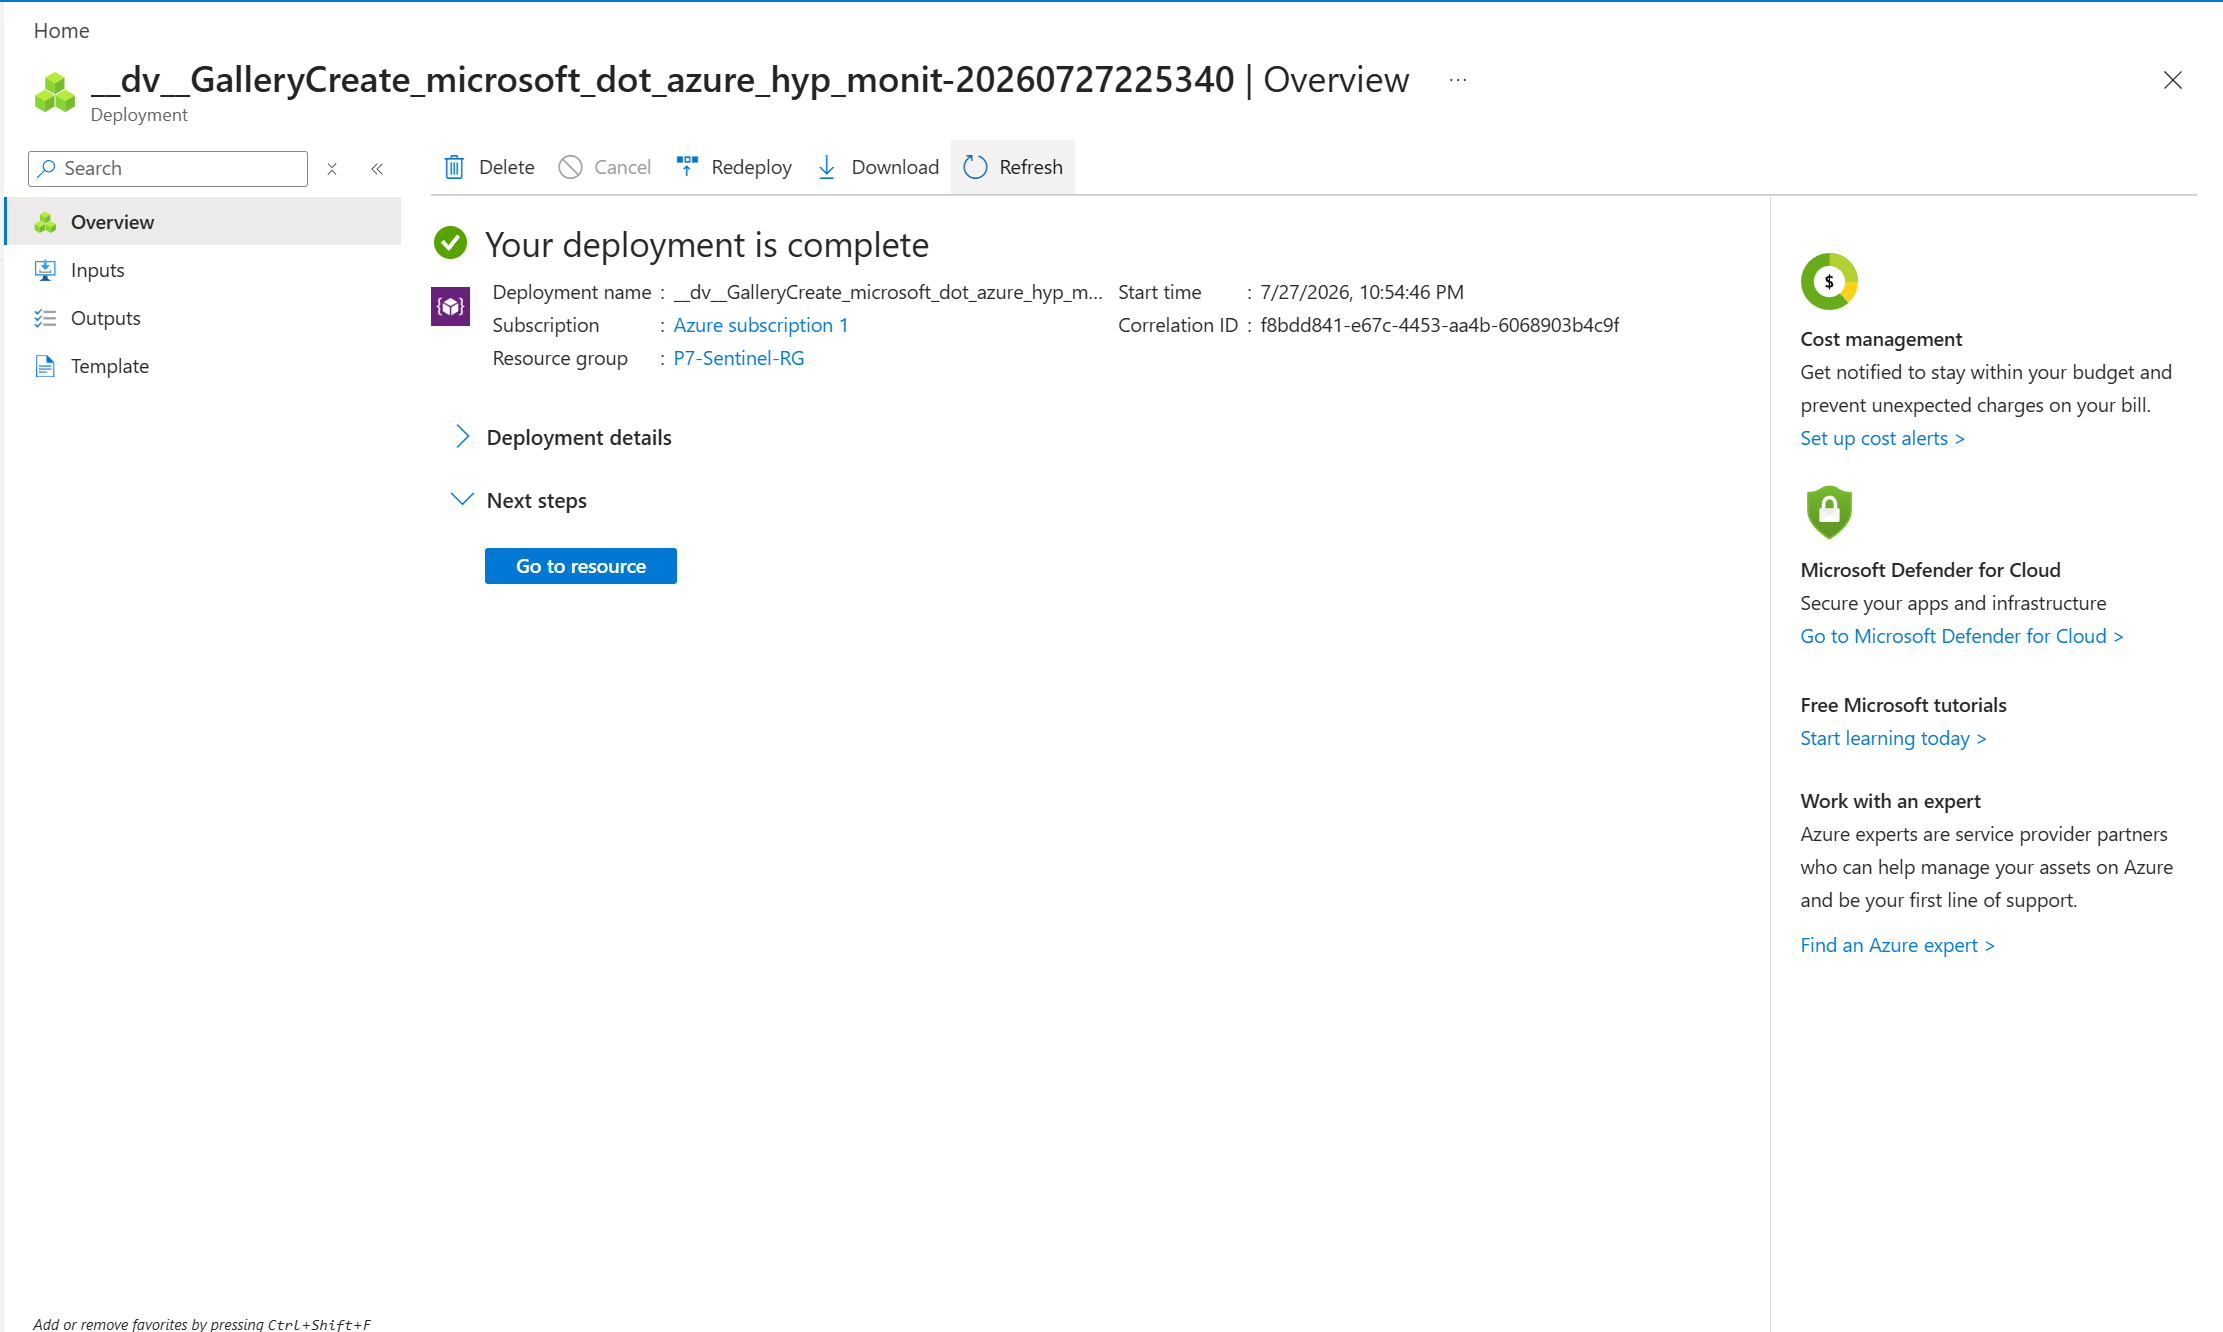This screenshot has width=2223, height=1332.
Task: Click the Inputs monitor icon in sidebar
Action: tap(45, 270)
